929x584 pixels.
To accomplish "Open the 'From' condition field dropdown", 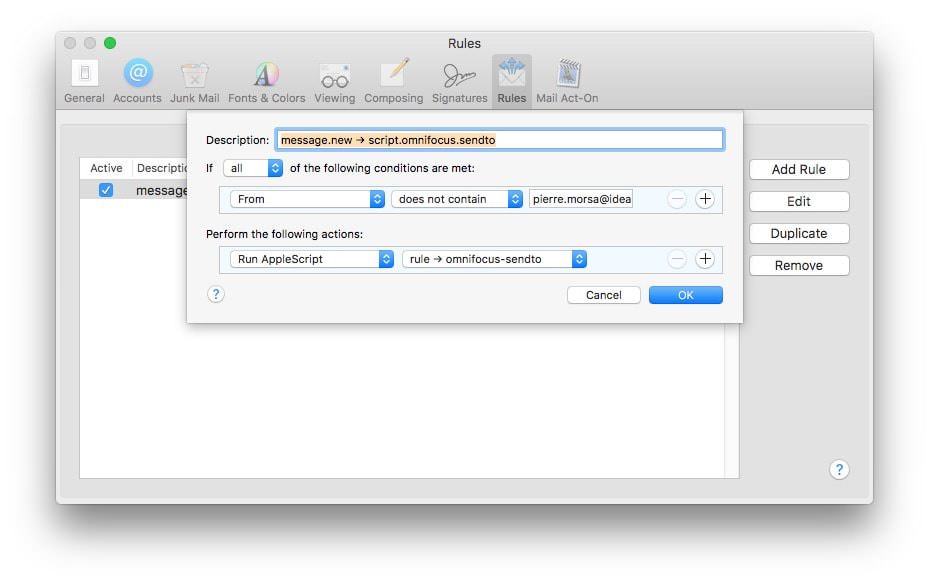I will [307, 199].
